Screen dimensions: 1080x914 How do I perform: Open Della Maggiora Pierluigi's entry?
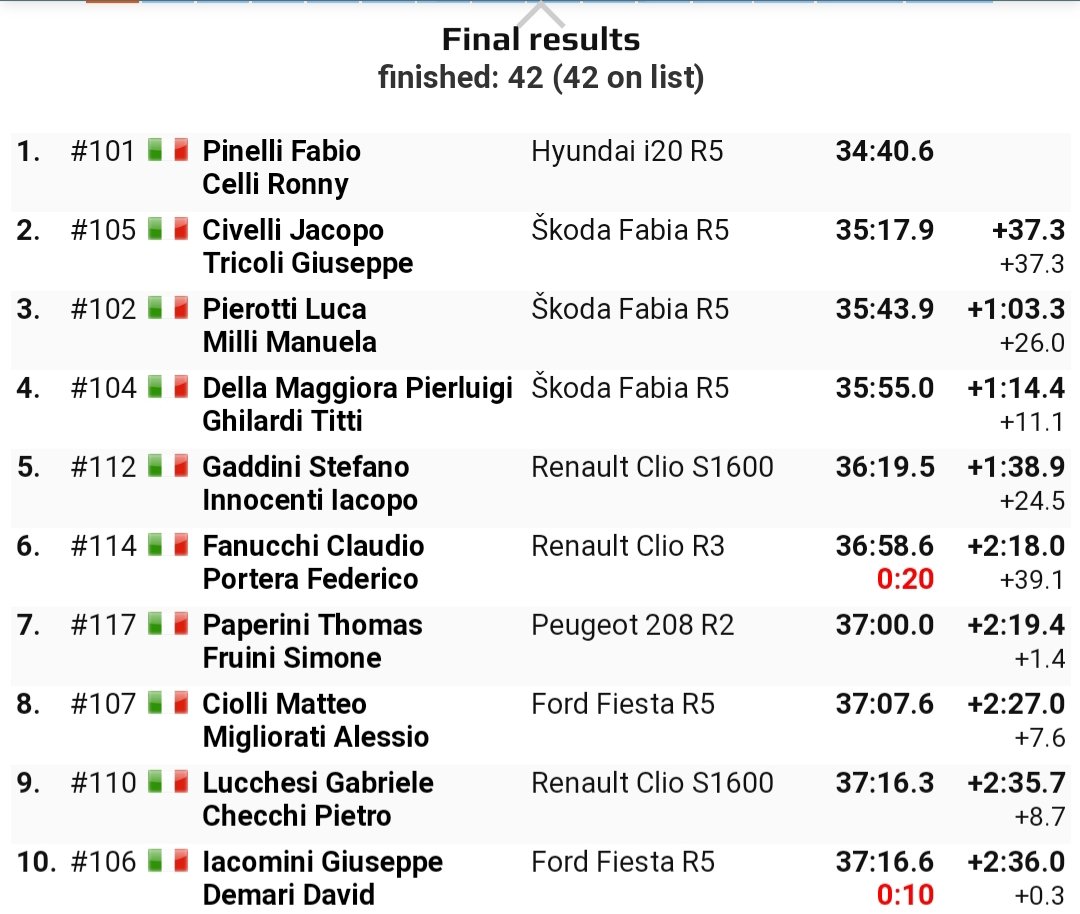pos(357,388)
